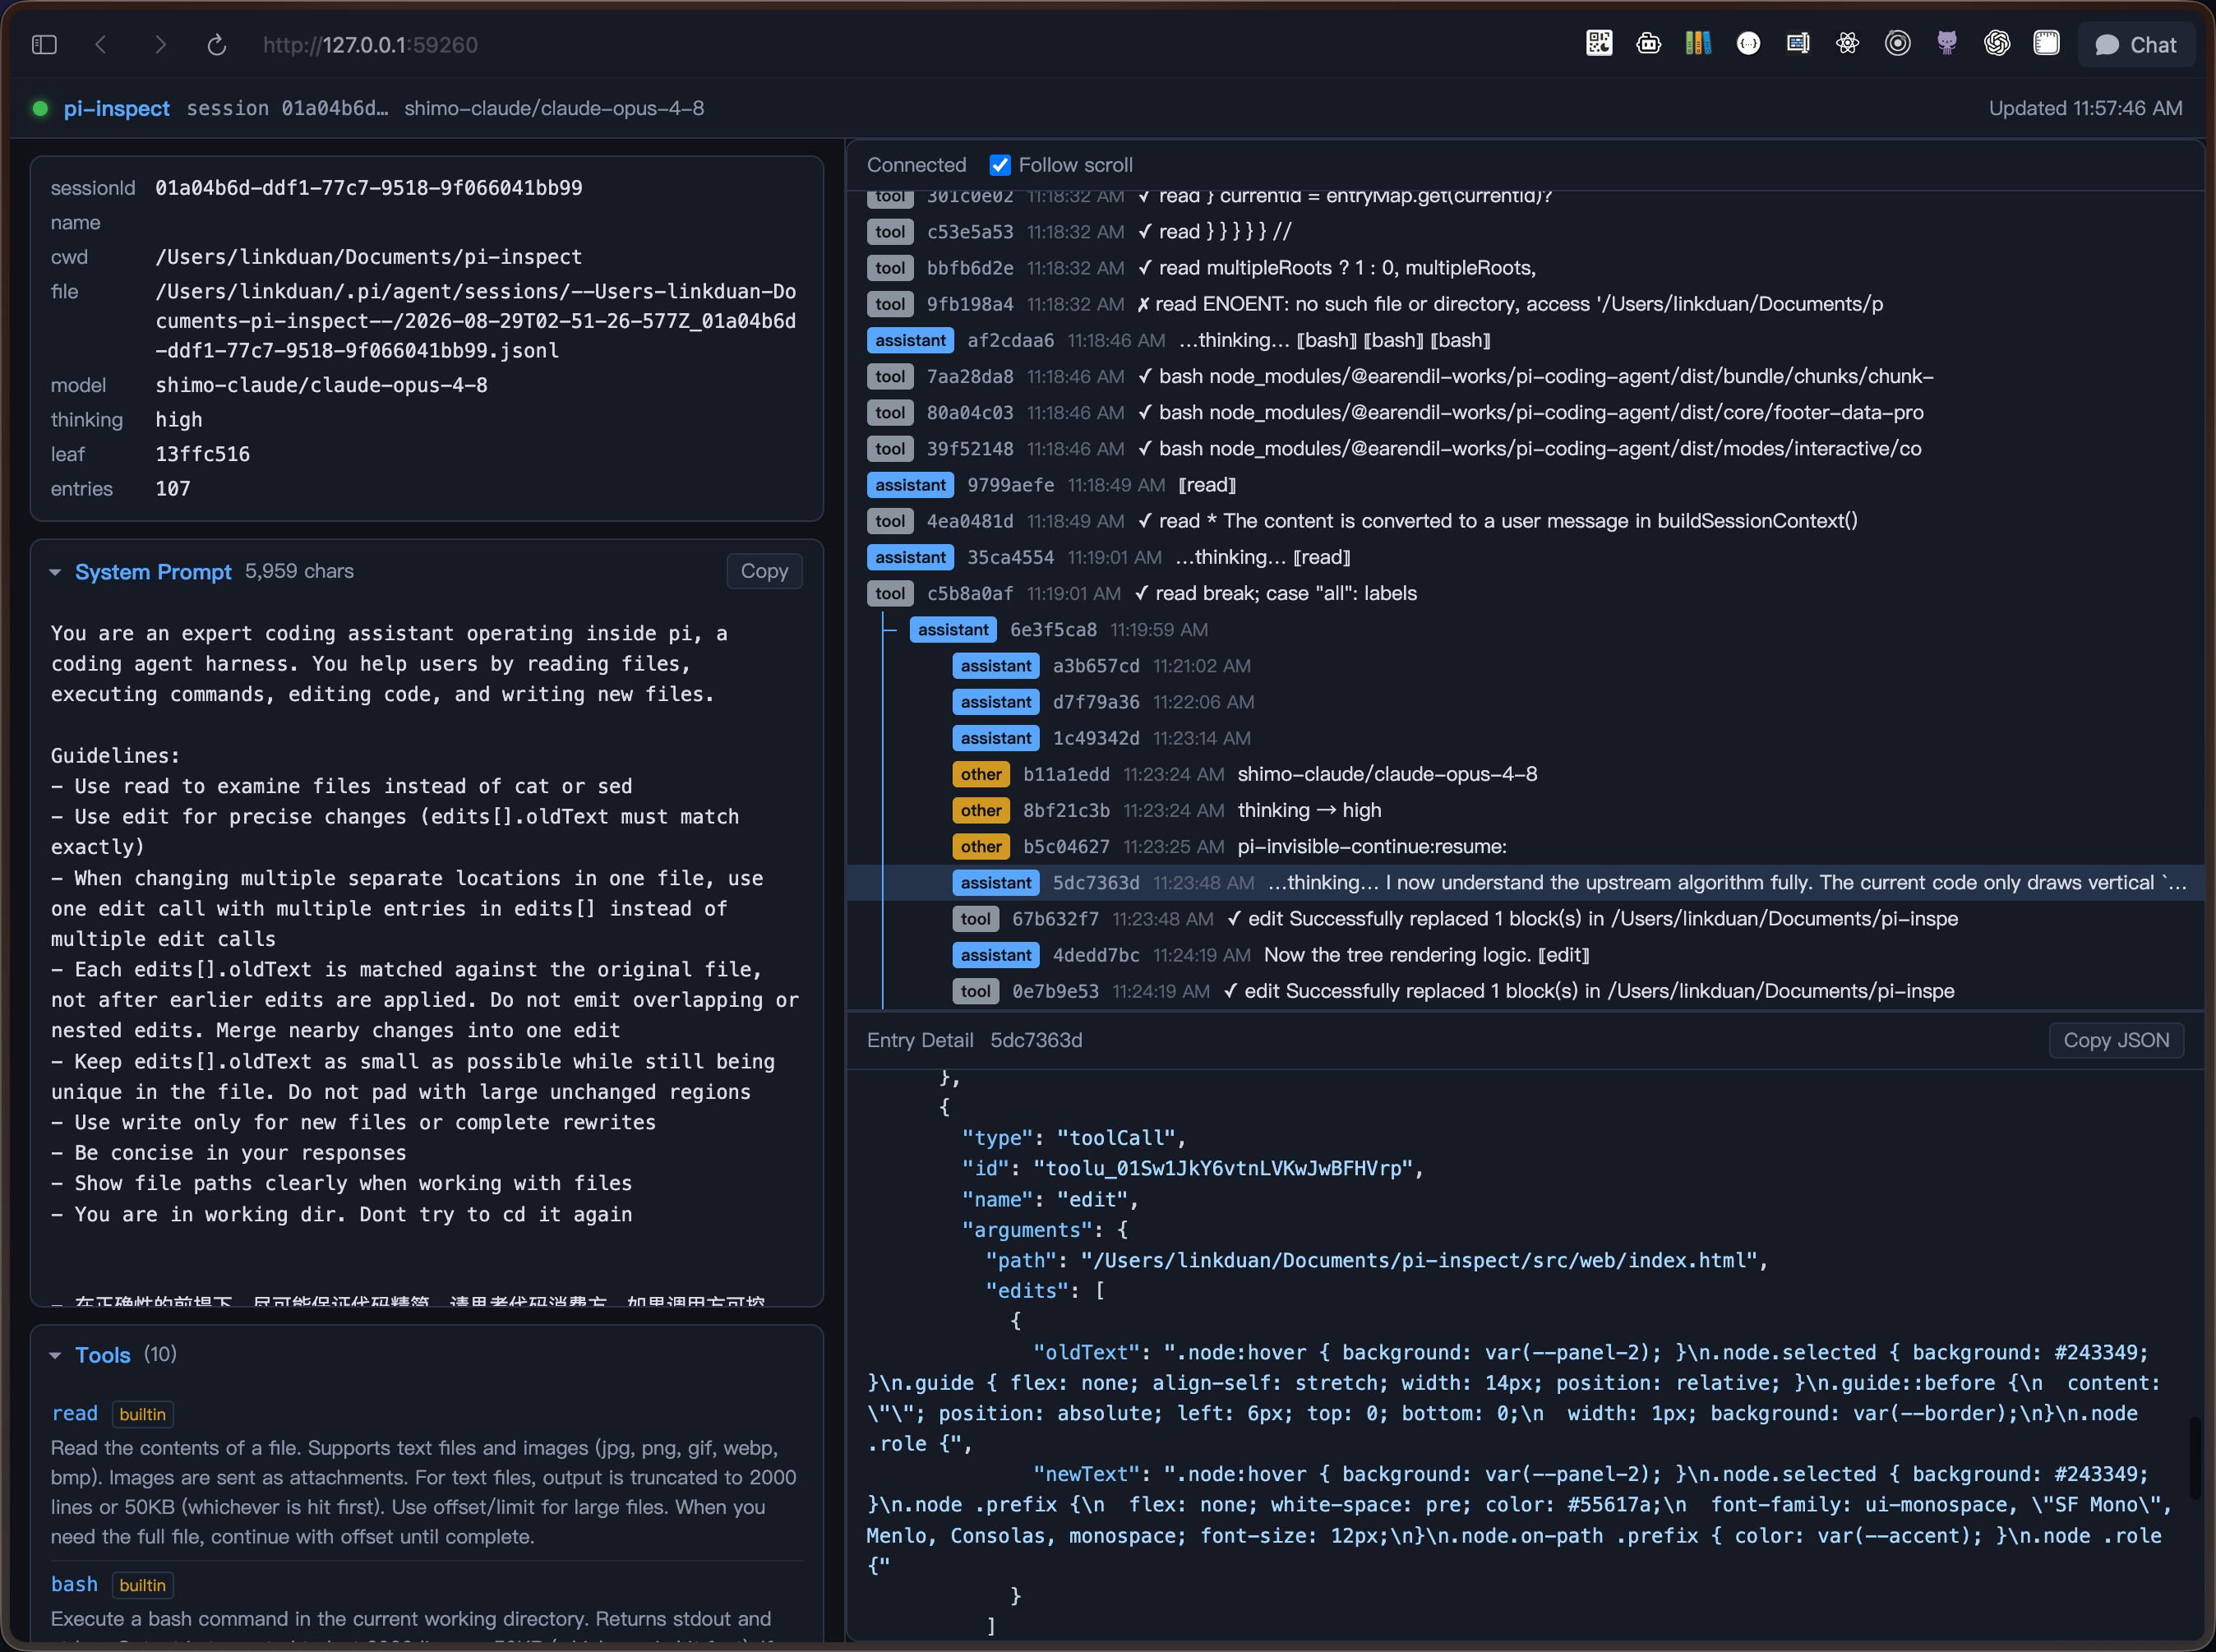Open the ruler square extension icon
Image resolution: width=2216 pixels, height=1652 pixels.
(2046, 43)
